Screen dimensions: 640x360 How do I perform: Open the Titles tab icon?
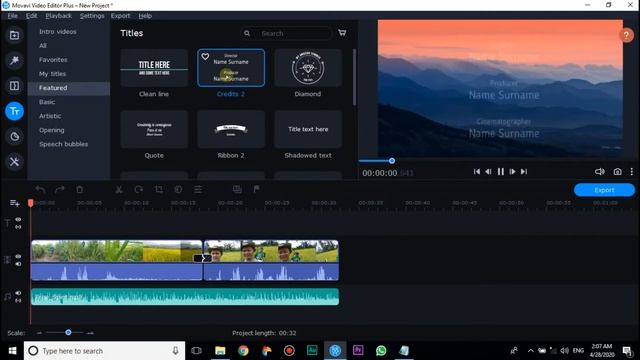(x=14, y=111)
